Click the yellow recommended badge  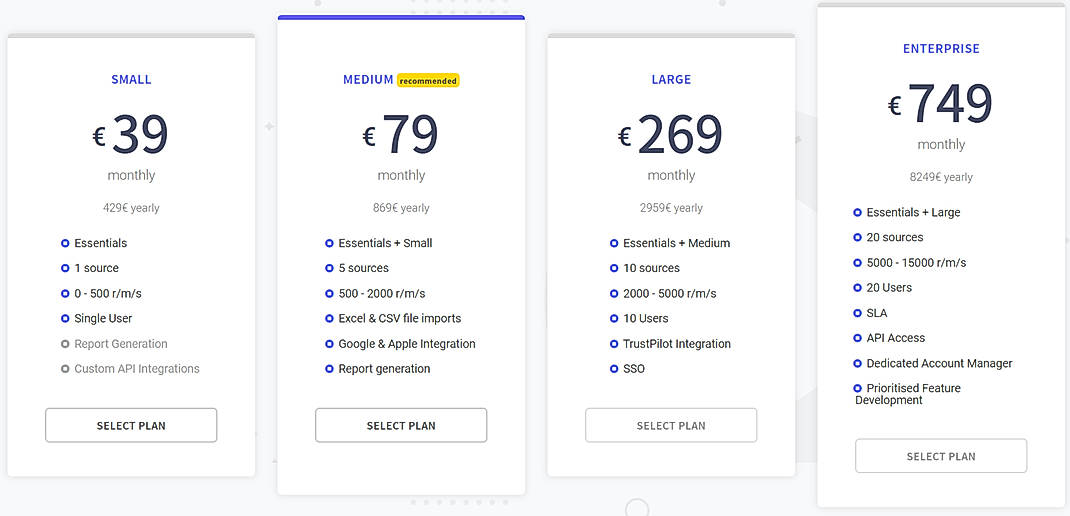click(x=428, y=81)
